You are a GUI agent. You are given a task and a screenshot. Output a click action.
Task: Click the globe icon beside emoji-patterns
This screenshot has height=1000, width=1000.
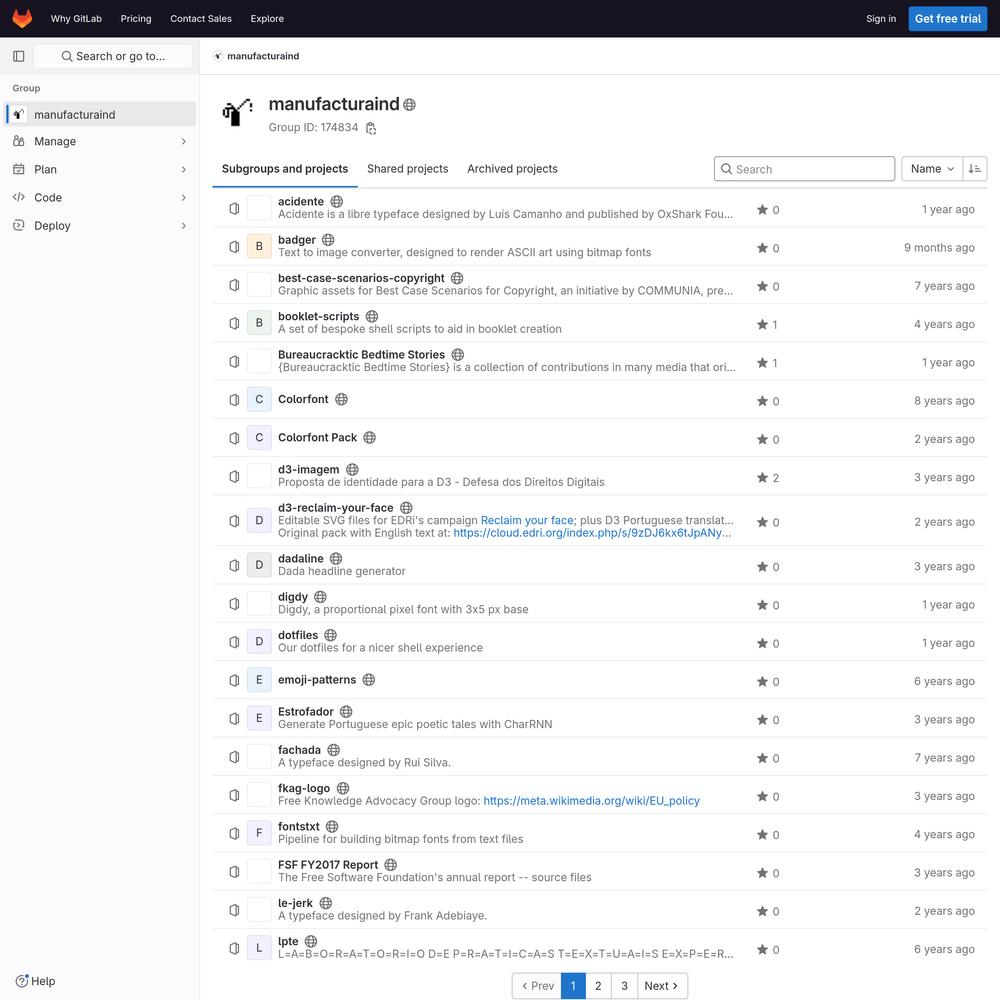[x=369, y=680]
